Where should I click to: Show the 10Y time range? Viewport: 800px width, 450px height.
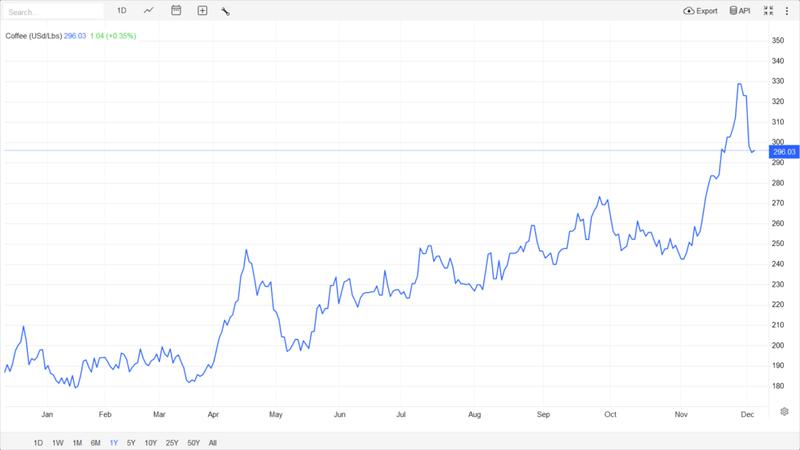(x=150, y=442)
